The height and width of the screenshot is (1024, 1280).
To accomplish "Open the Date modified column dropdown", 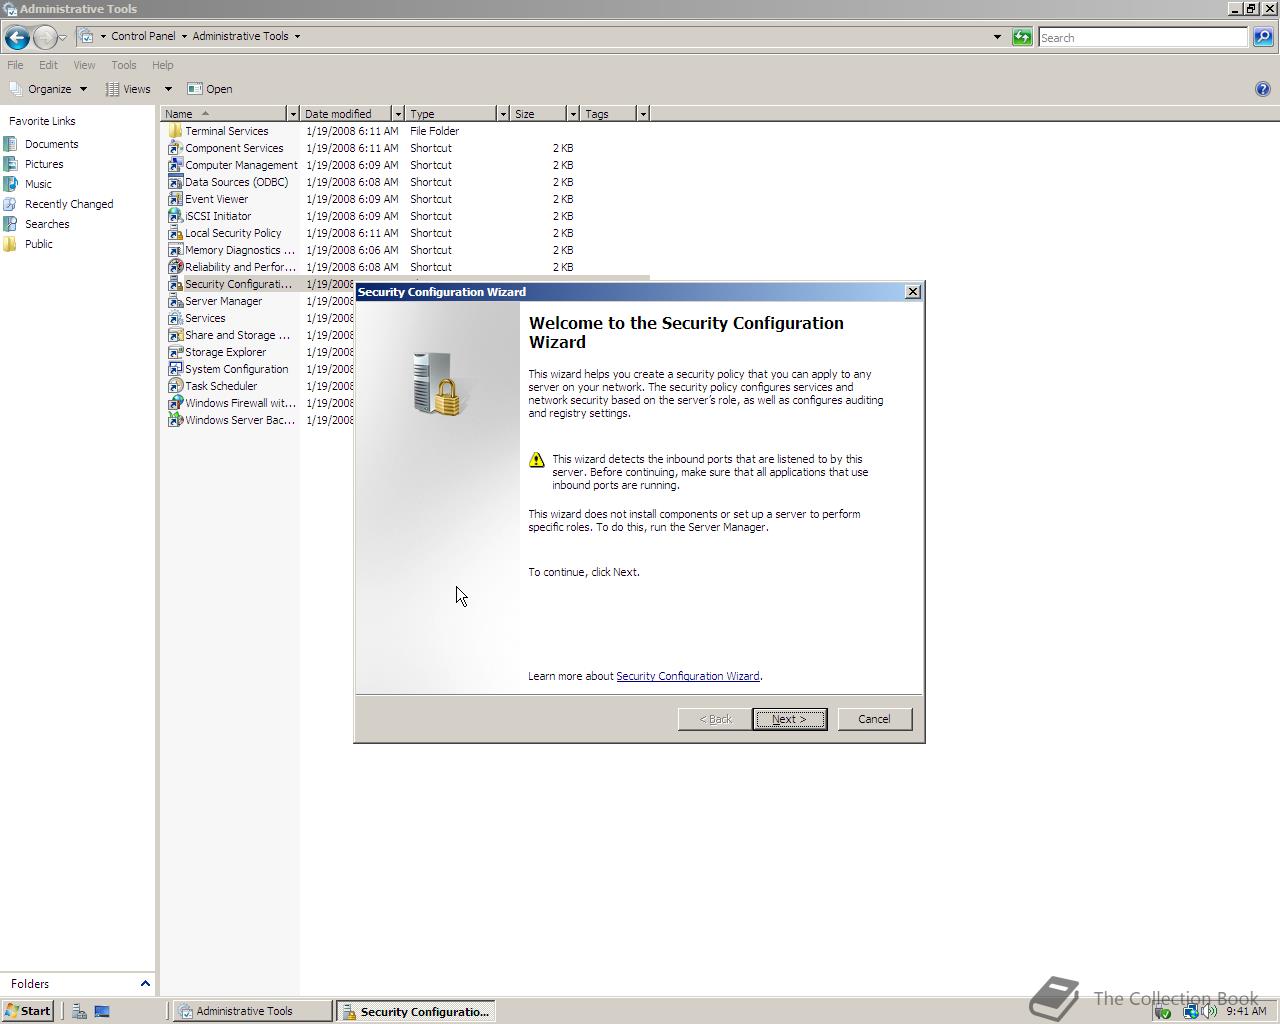I will click(x=398, y=114).
